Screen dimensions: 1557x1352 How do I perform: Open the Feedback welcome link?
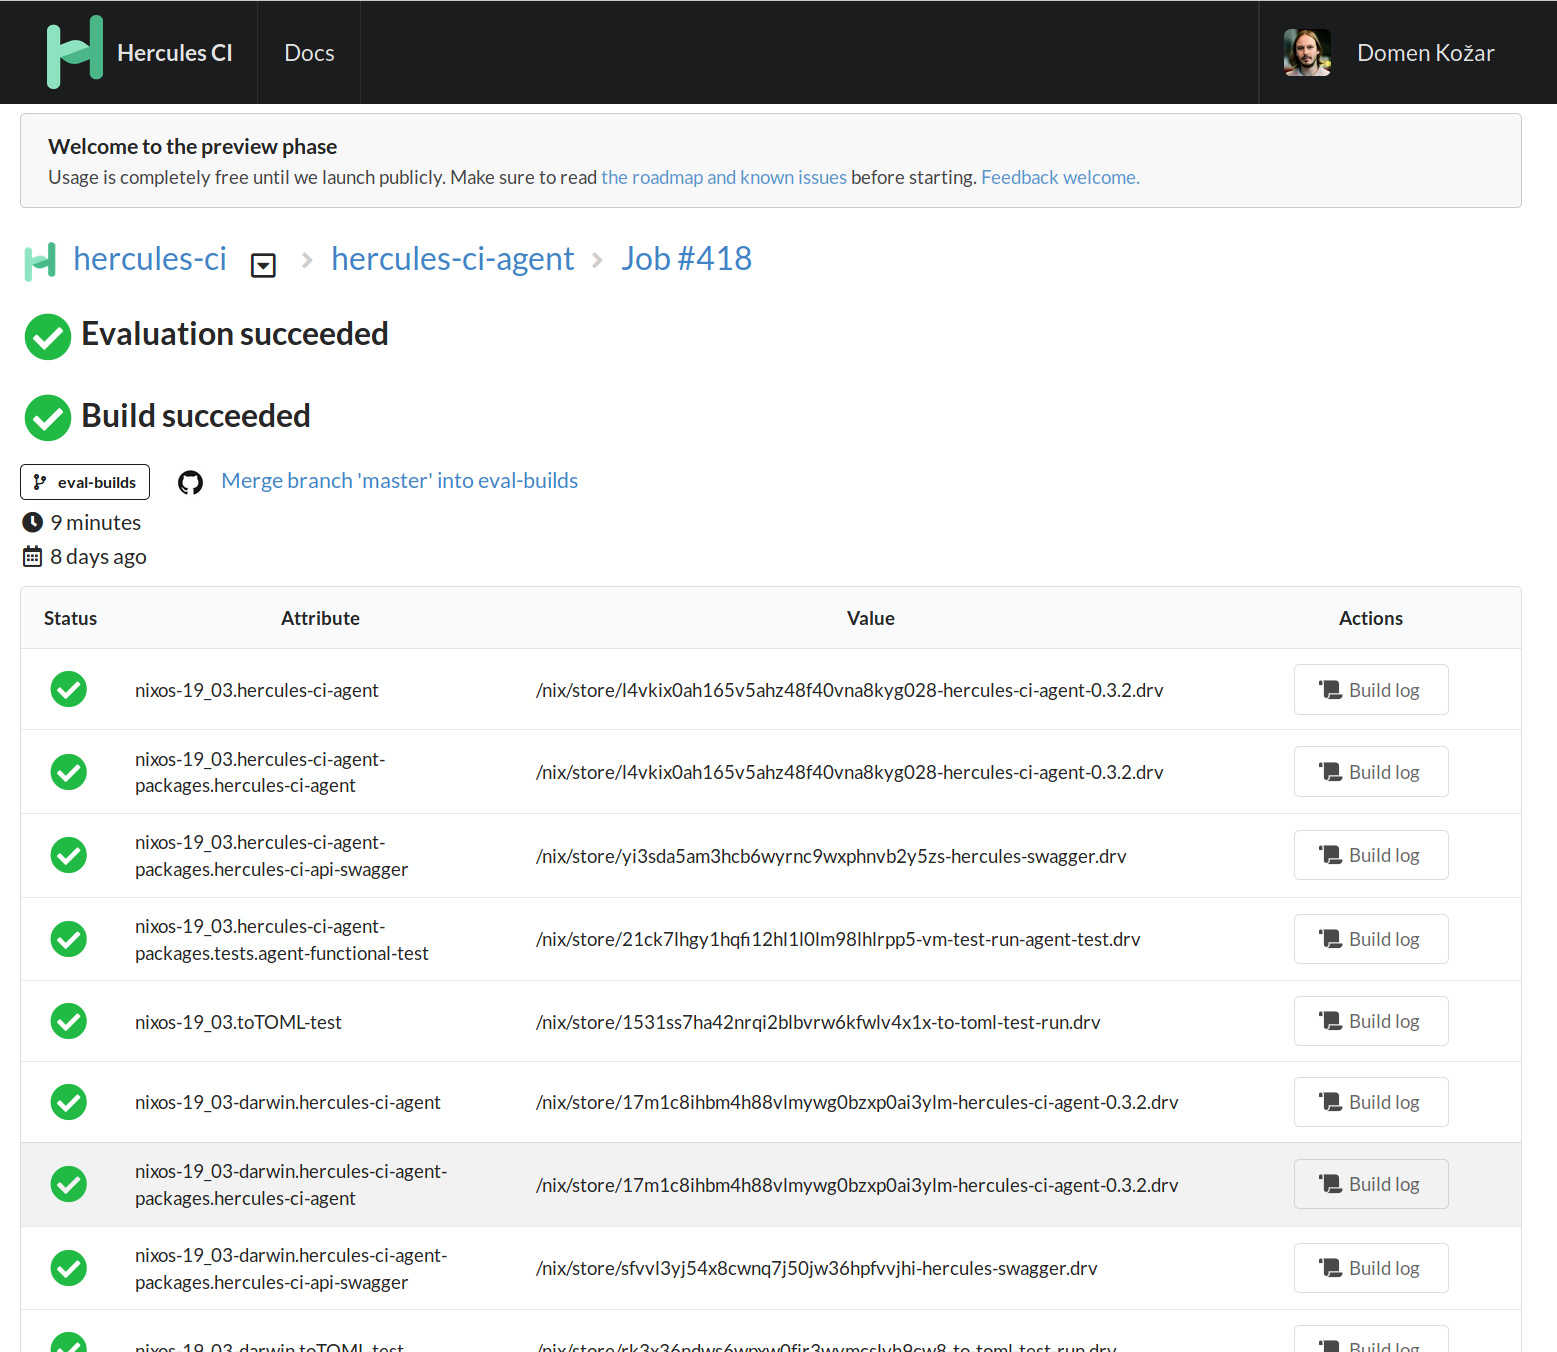click(x=1060, y=177)
